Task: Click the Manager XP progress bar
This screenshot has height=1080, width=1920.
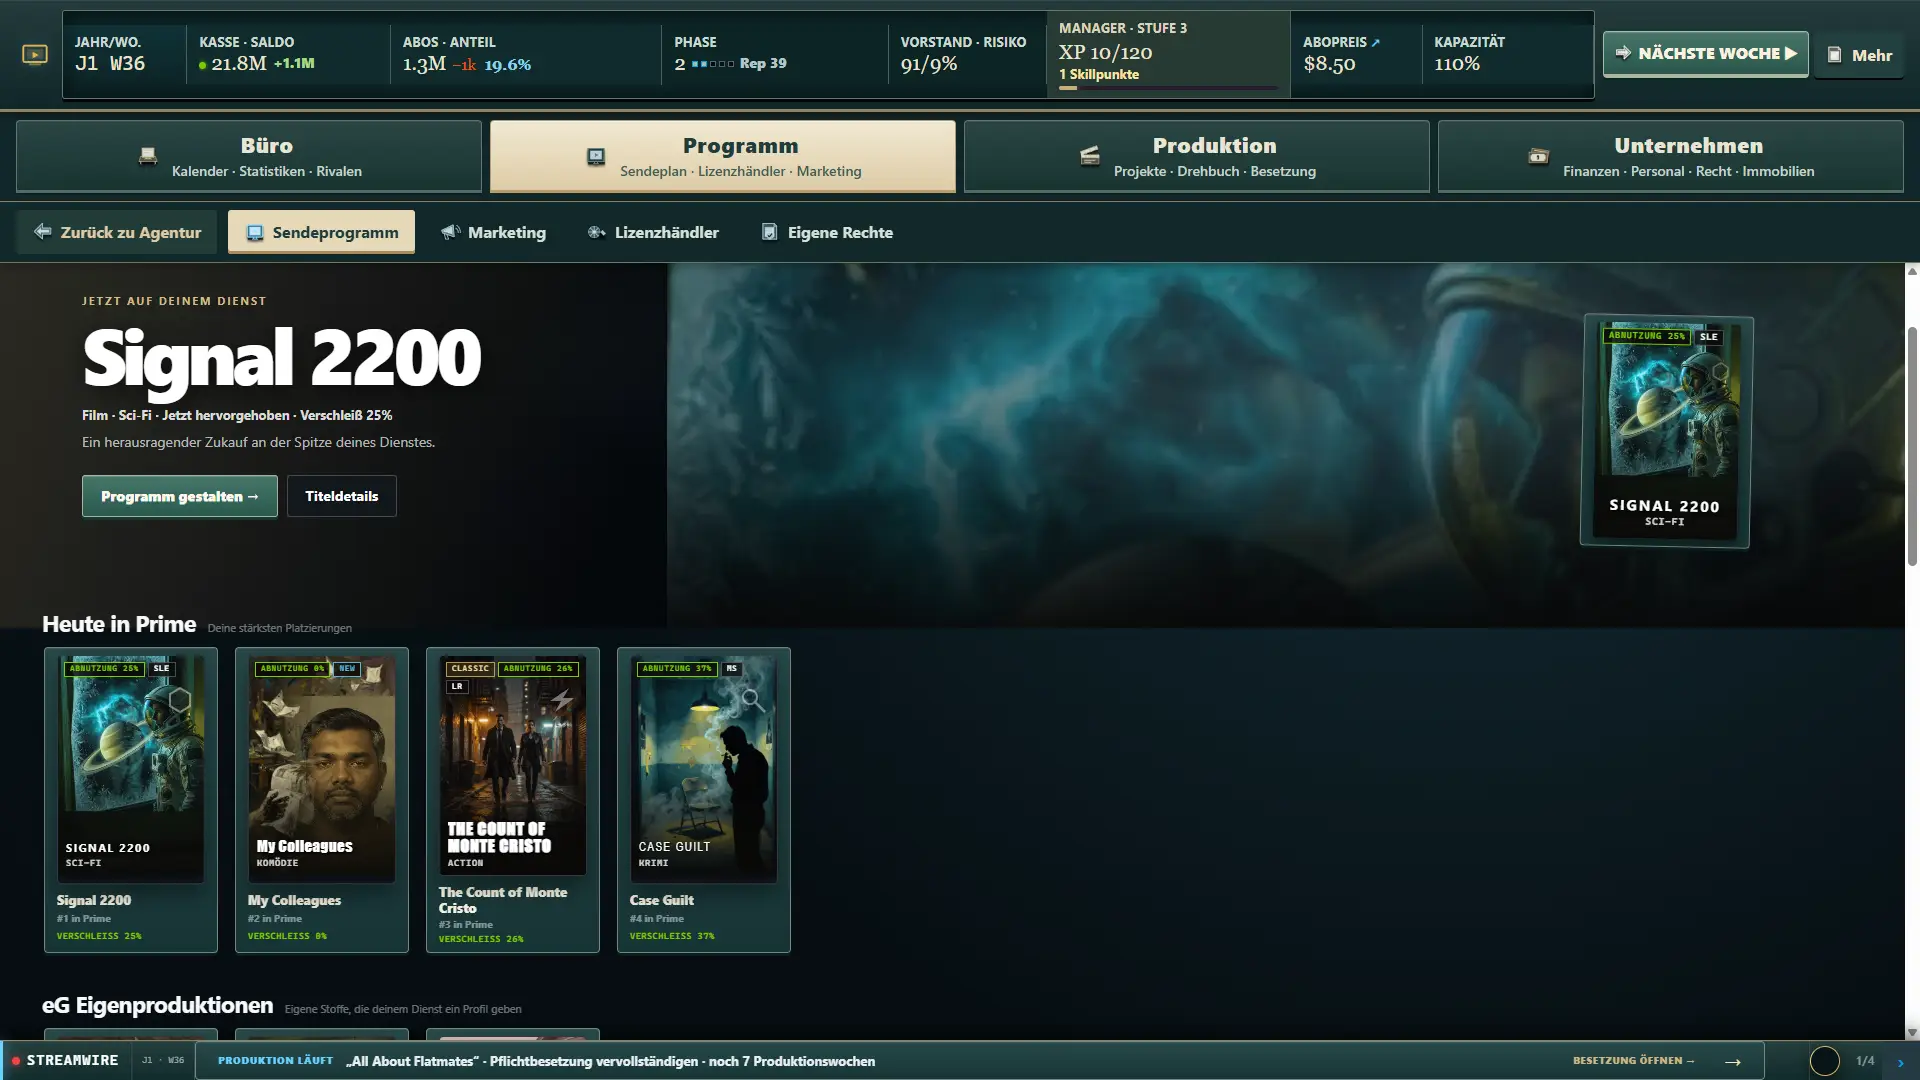Action: pos(1168,88)
